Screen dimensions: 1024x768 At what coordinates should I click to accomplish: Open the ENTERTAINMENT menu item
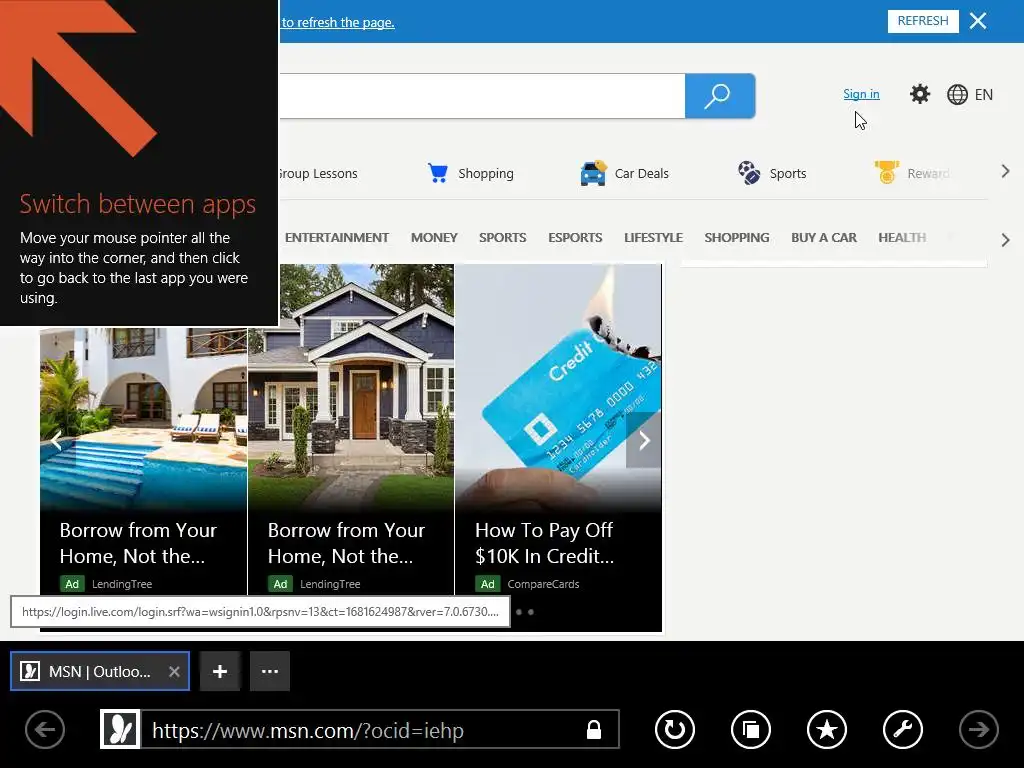(x=336, y=238)
